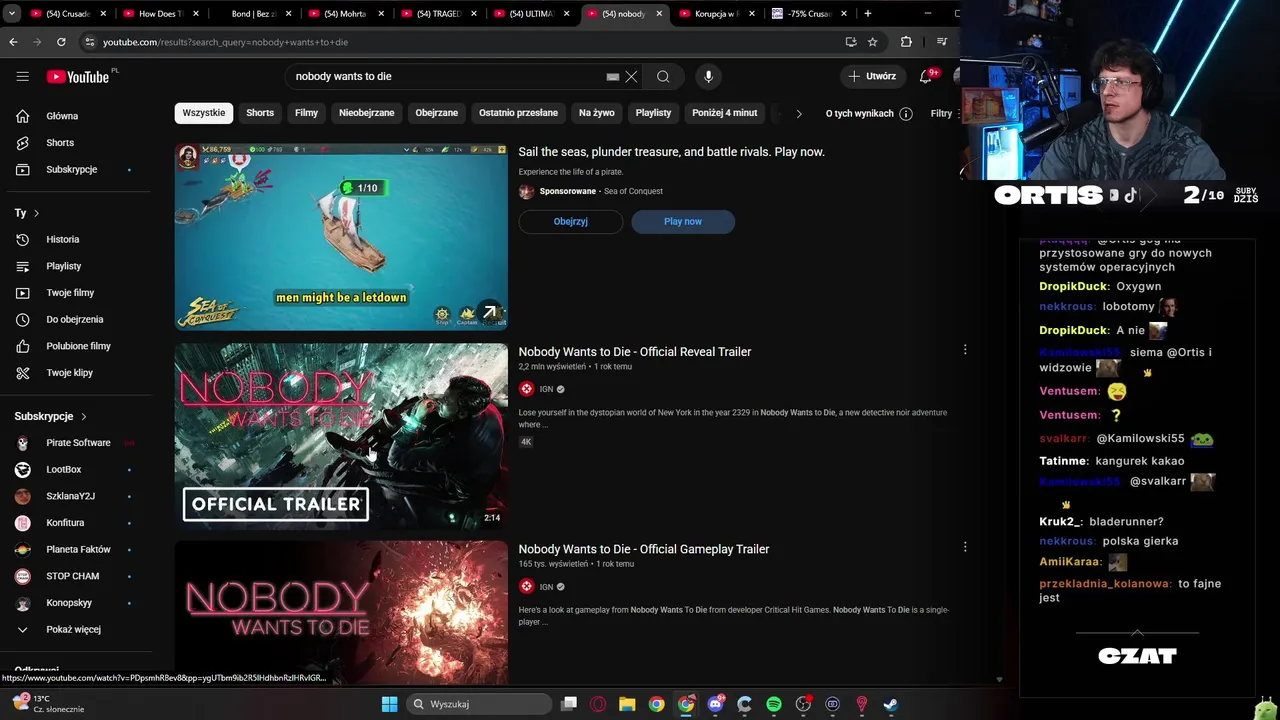The height and width of the screenshot is (720, 1280).
Task: Switch to the ULTIMAT tab
Action: (x=530, y=14)
